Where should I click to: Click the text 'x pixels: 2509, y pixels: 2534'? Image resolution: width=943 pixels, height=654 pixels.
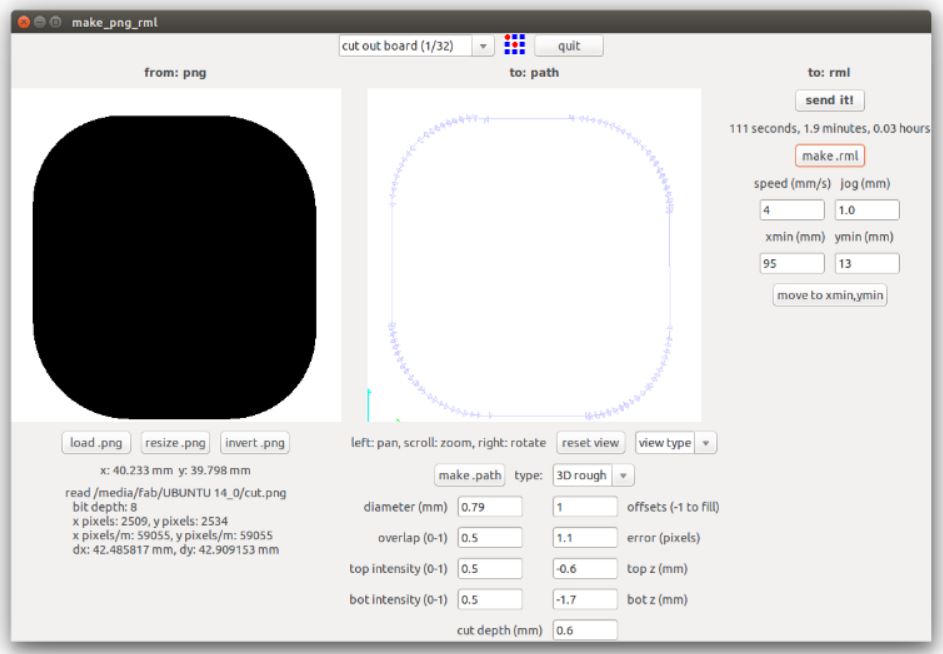tap(150, 521)
